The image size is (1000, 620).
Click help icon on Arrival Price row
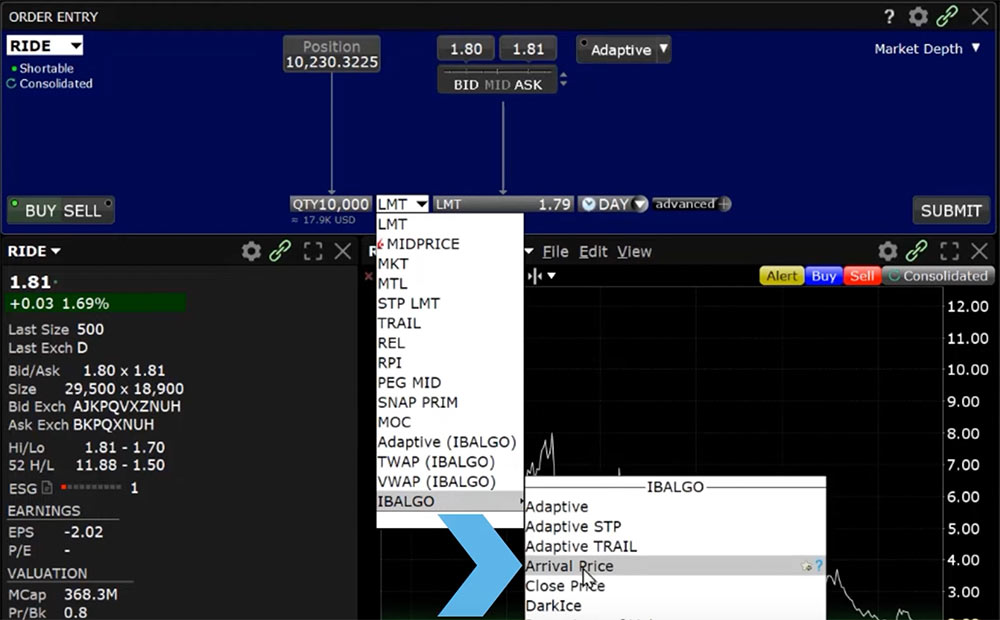coord(819,566)
